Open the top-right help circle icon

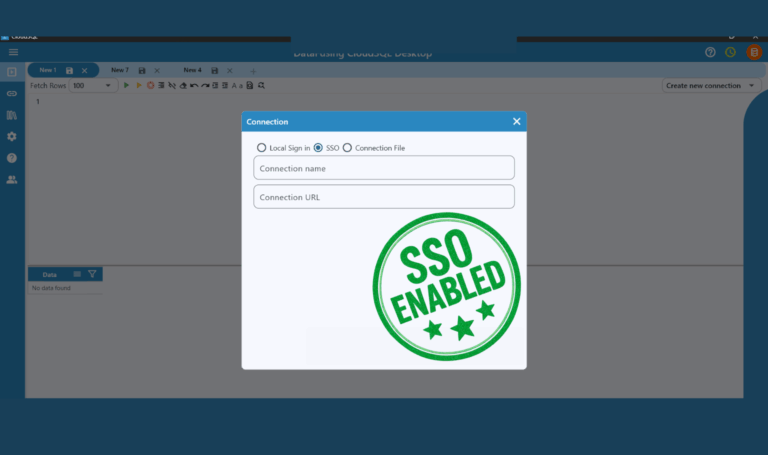tap(710, 52)
